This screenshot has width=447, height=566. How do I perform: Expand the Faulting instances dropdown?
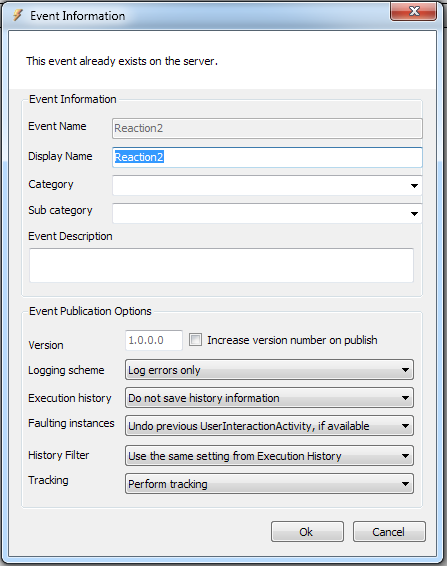[x=269, y=426]
